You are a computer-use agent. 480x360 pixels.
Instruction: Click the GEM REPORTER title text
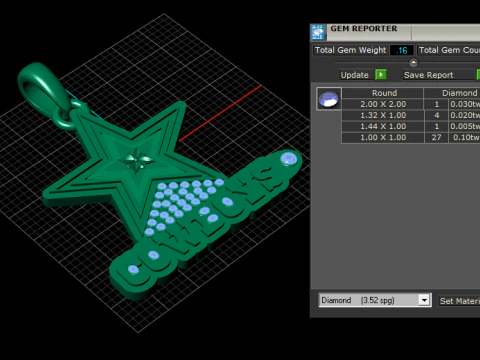pos(364,29)
